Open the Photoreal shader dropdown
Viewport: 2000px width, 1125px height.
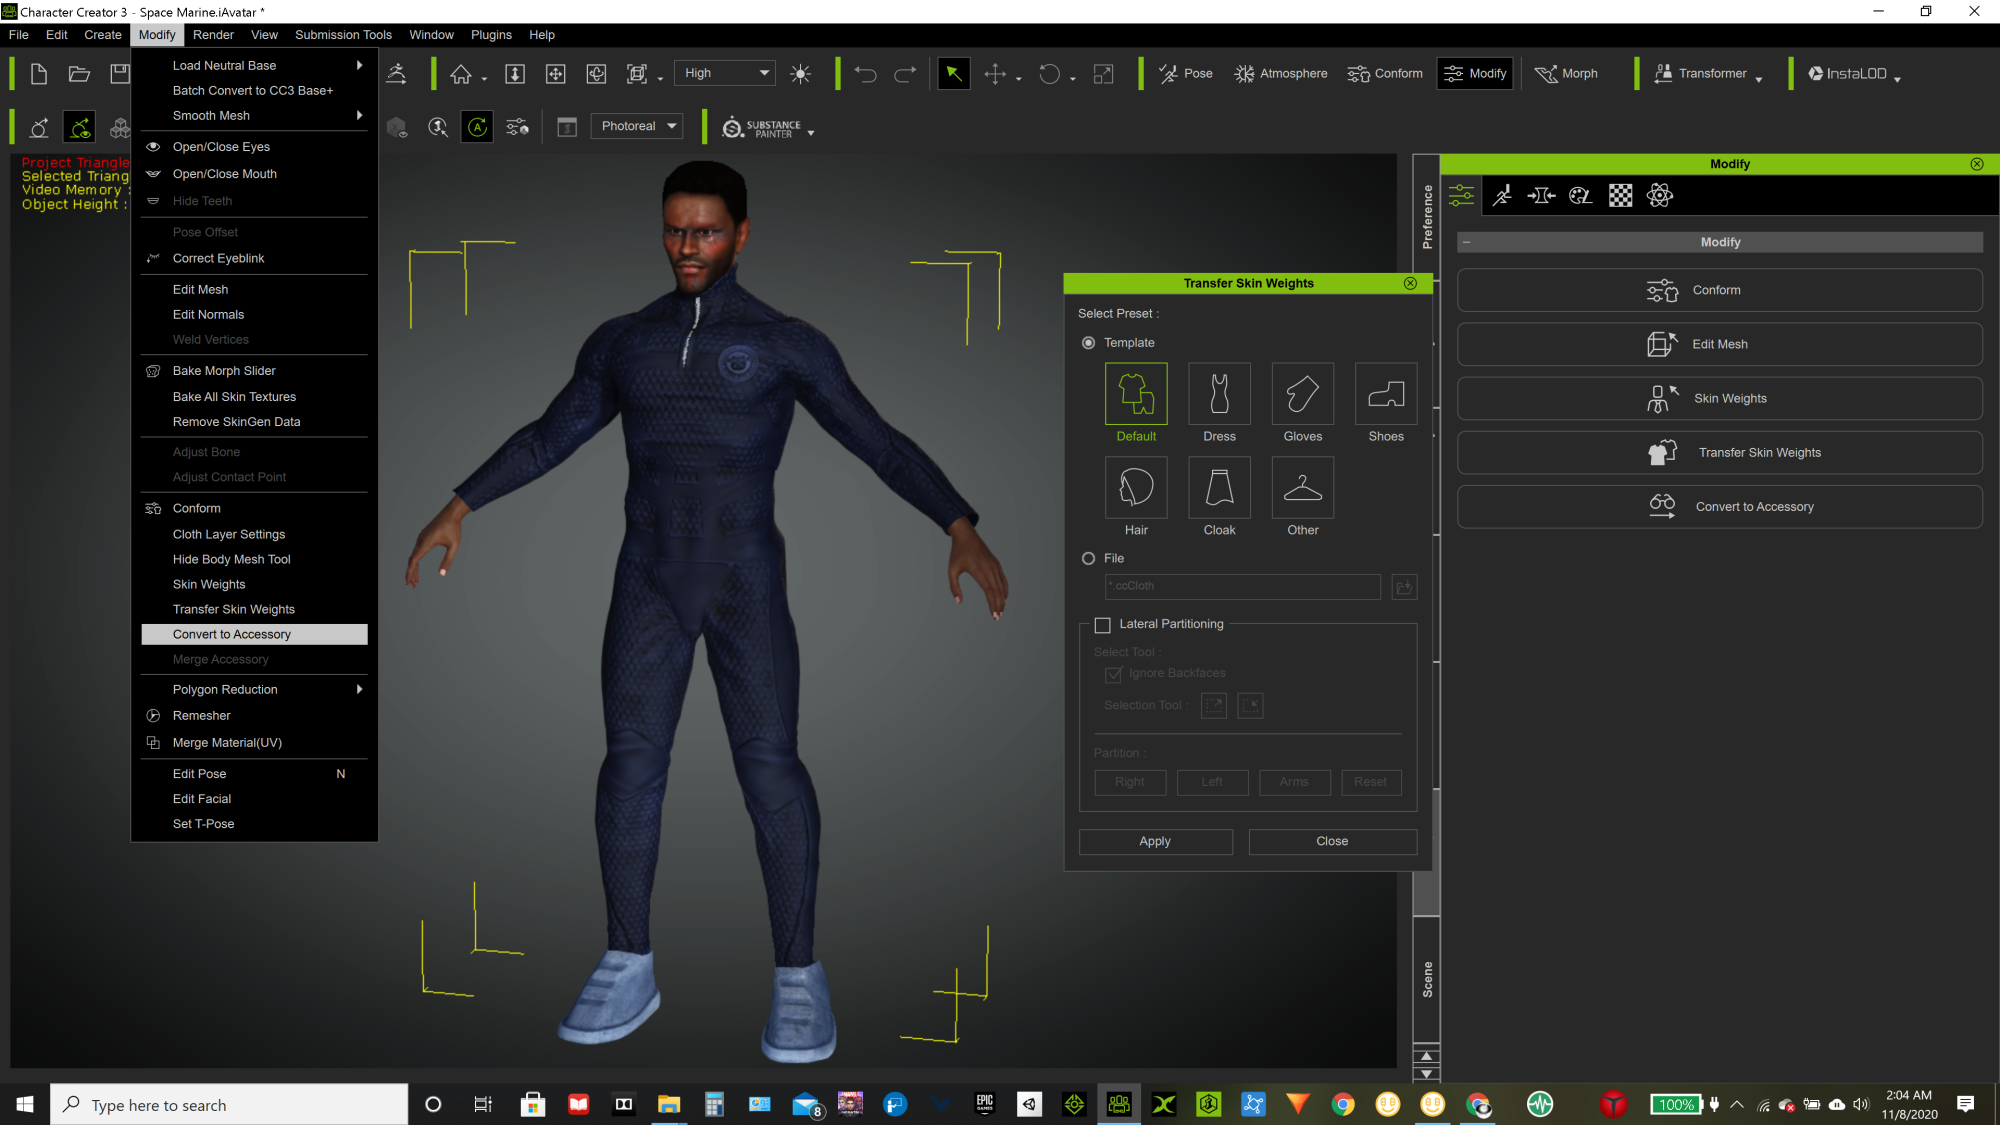[637, 126]
